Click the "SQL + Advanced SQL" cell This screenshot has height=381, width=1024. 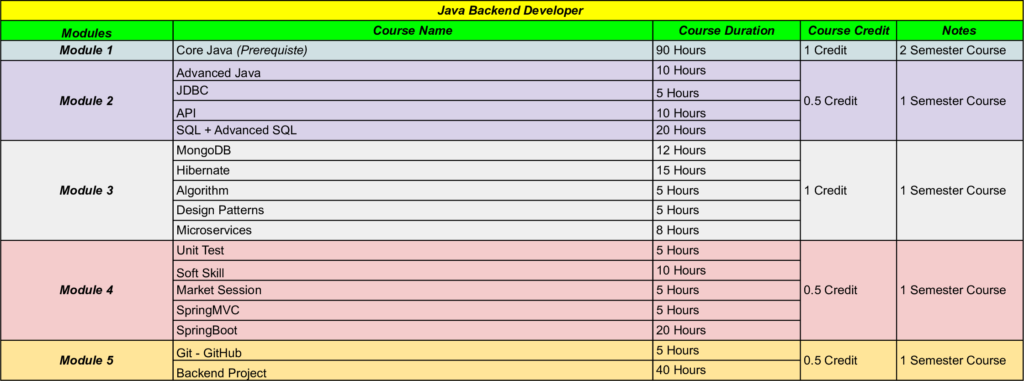[x=413, y=131]
